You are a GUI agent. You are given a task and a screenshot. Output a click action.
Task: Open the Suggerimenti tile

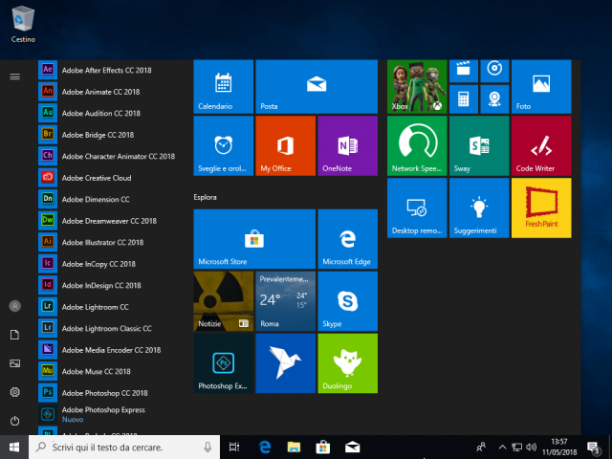(479, 208)
